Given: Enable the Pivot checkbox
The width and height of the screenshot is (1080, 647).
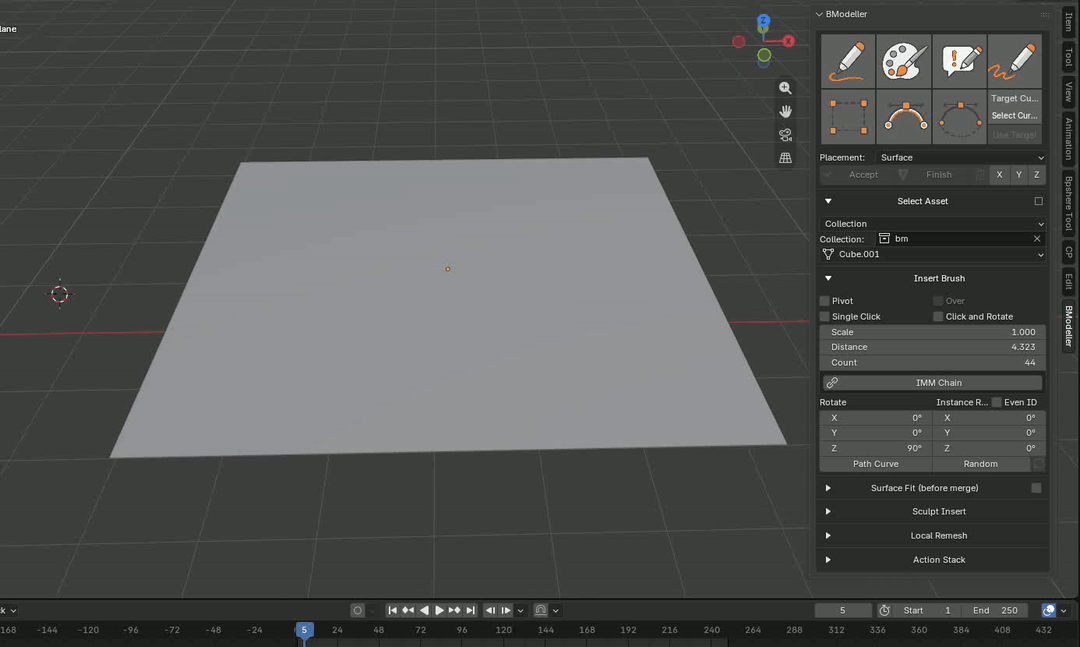Looking at the screenshot, I should click(x=824, y=301).
